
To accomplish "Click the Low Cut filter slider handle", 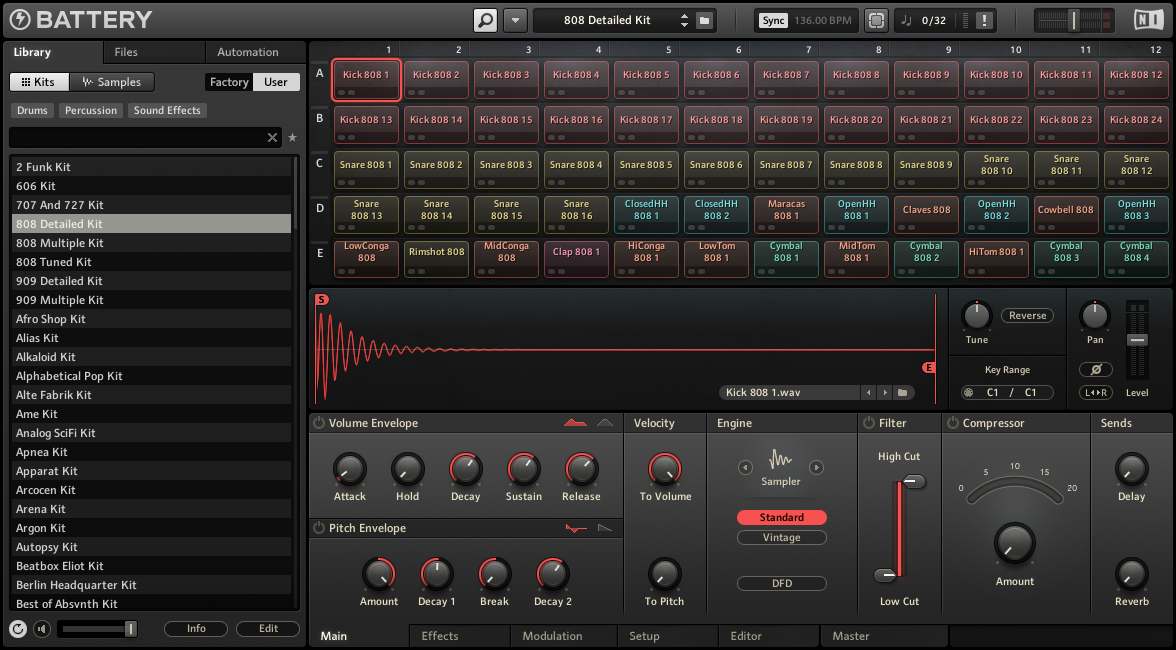I will pyautogui.click(x=886, y=575).
